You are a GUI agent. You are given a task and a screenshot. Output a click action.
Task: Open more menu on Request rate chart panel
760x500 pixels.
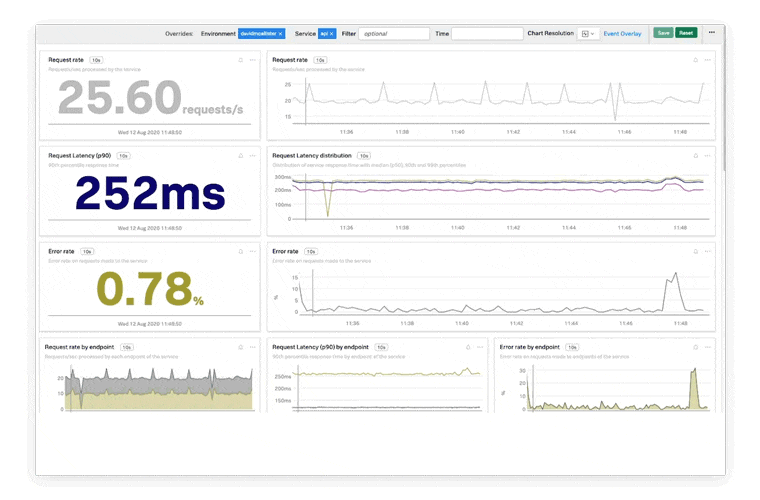pyautogui.click(x=708, y=60)
